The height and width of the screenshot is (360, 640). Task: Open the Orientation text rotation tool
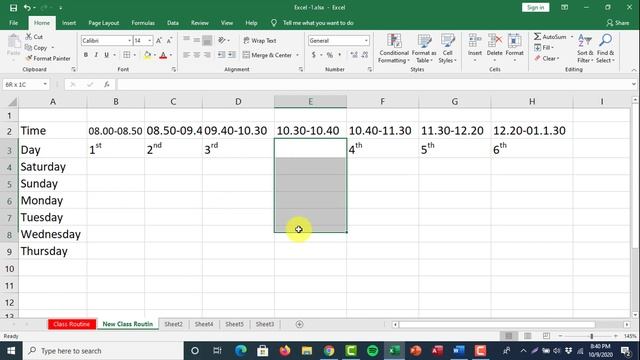(x=222, y=40)
